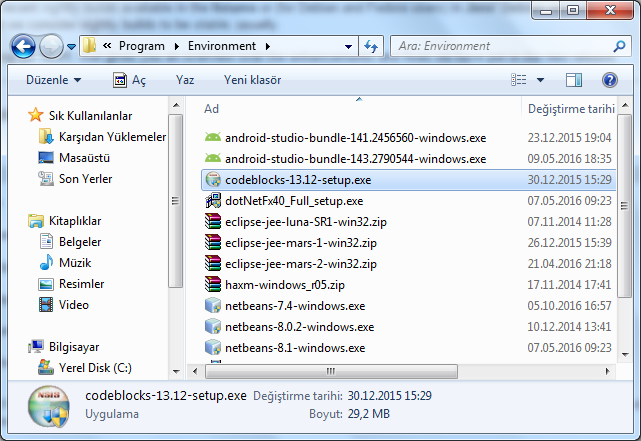This screenshot has height=441, width=641.
Task: Select netbeans-7.4-windows.exe
Action: 295,306
